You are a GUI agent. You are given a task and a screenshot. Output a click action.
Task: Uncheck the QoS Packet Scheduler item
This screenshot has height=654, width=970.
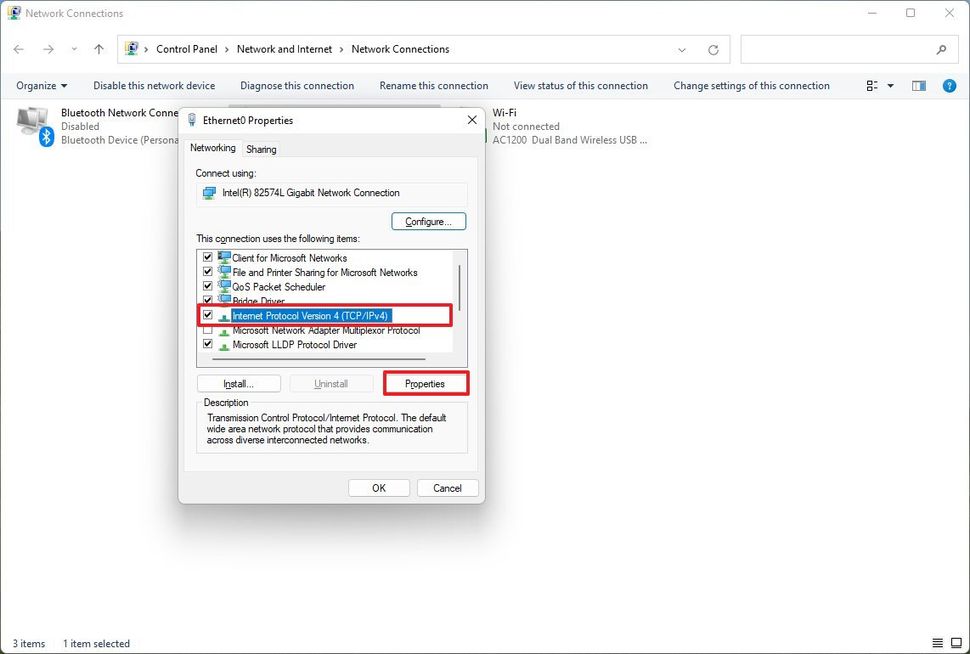[207, 286]
